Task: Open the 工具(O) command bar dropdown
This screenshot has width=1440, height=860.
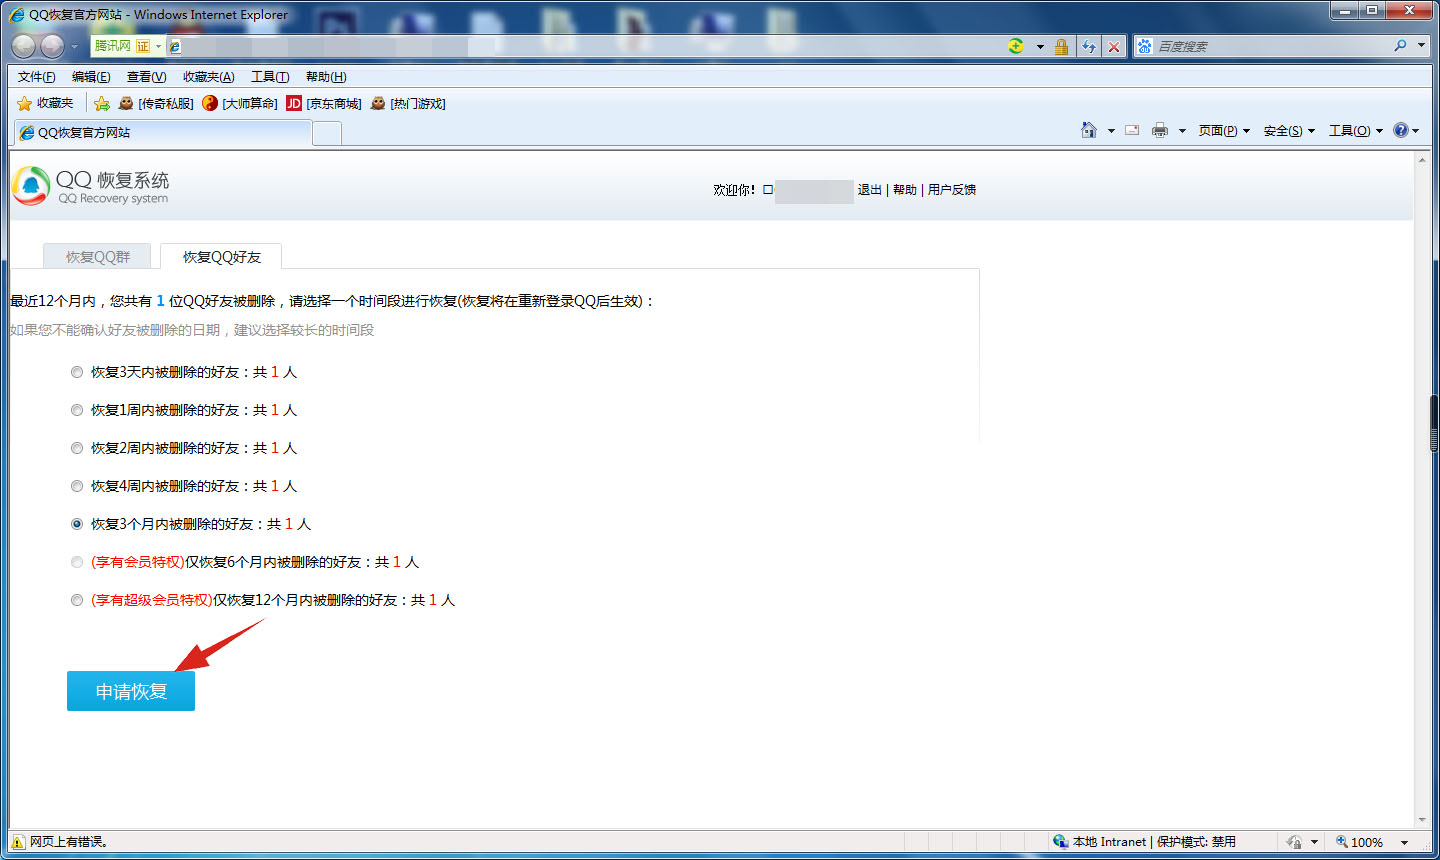Action: tap(1355, 131)
